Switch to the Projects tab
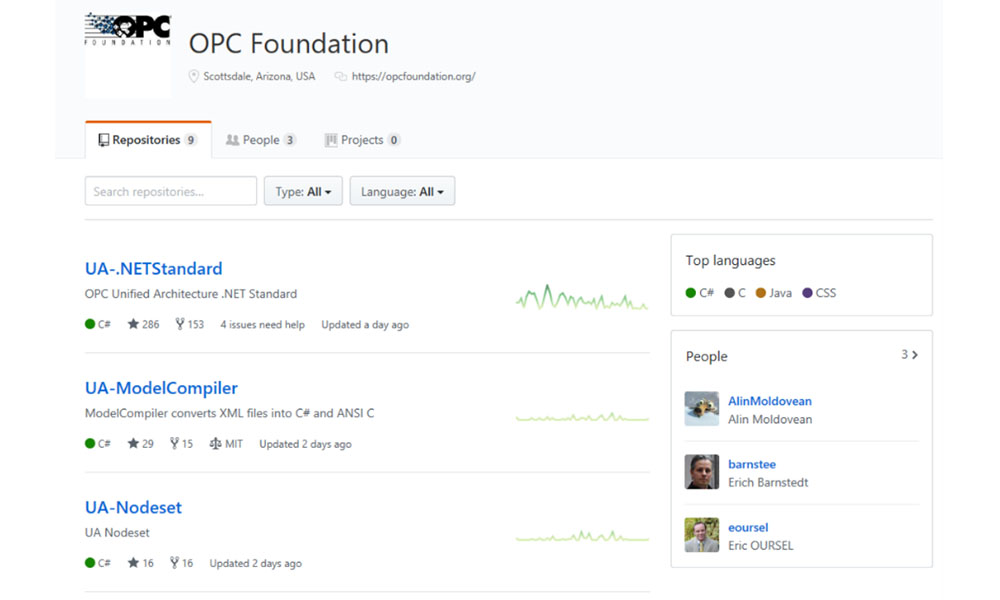Screen dimensions: 1000x600 pos(362,140)
